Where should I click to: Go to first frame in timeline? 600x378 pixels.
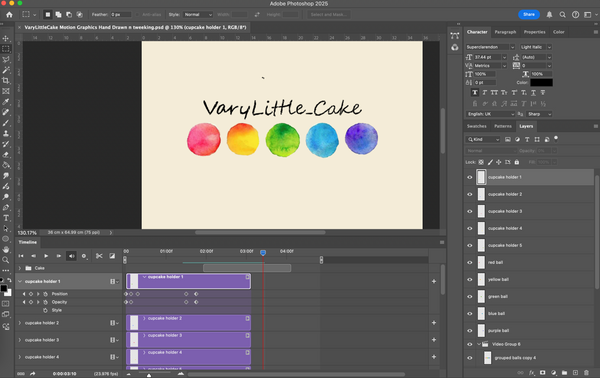click(21, 256)
